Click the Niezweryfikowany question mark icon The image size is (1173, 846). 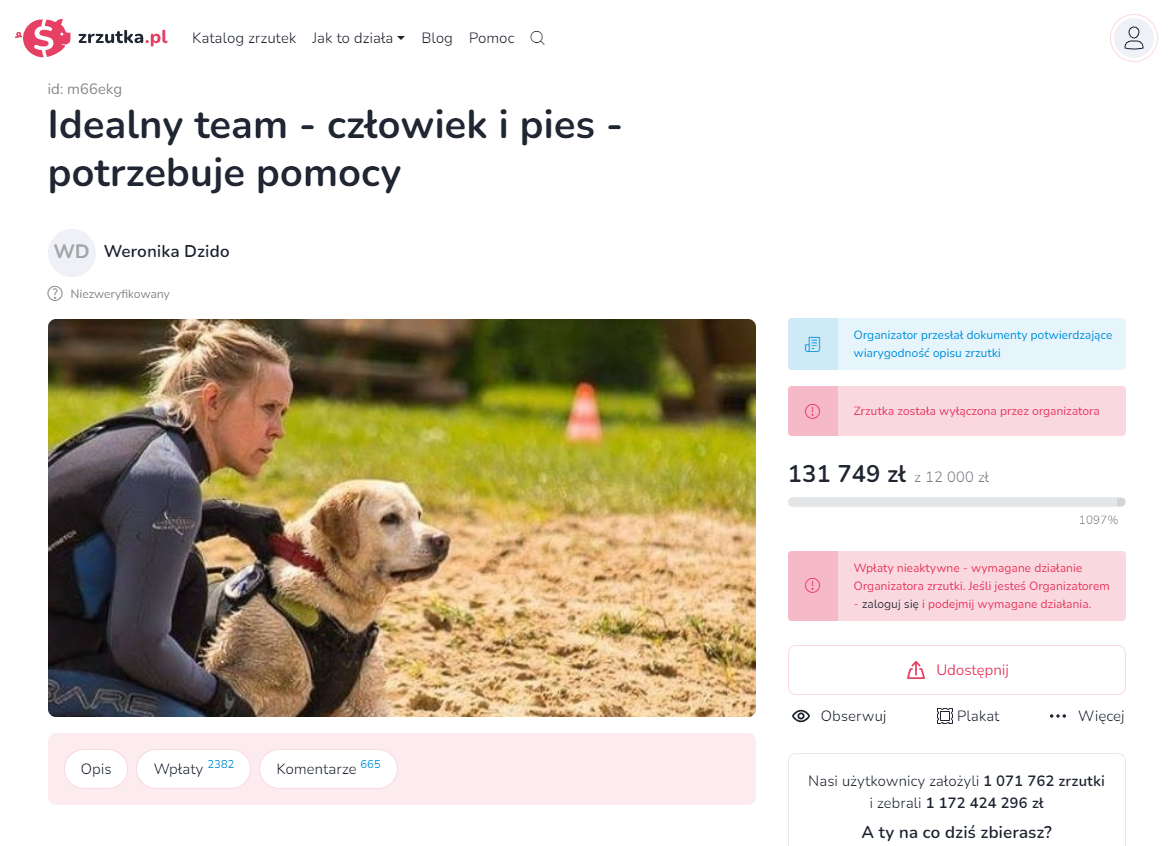55,294
